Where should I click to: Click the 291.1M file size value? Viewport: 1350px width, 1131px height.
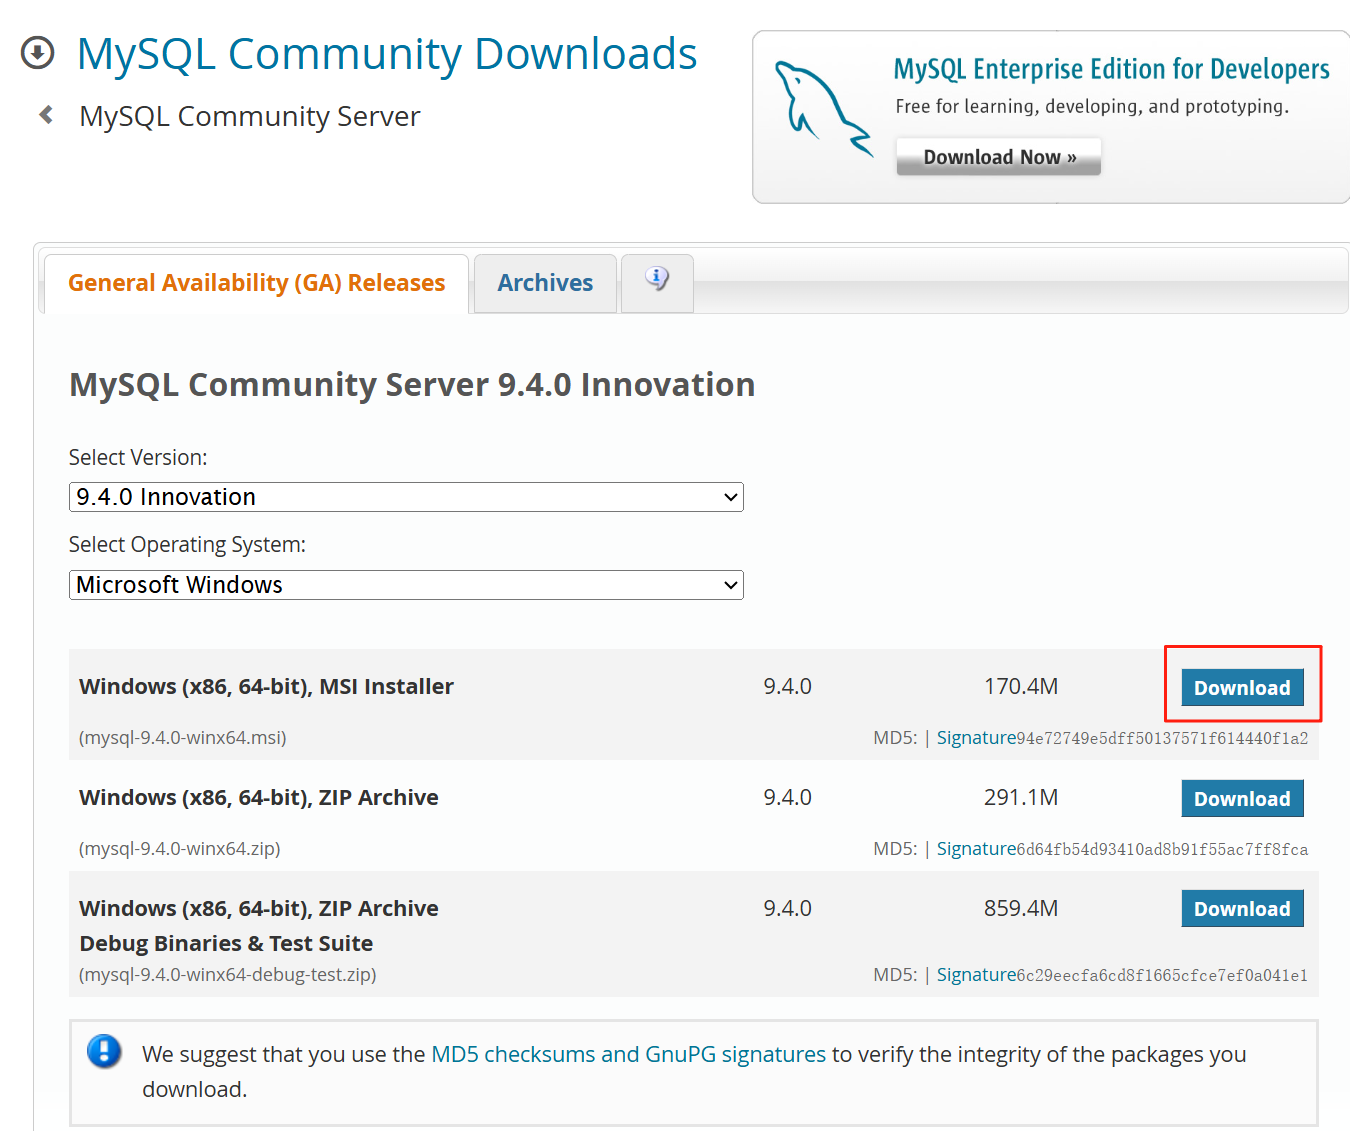(x=1021, y=798)
